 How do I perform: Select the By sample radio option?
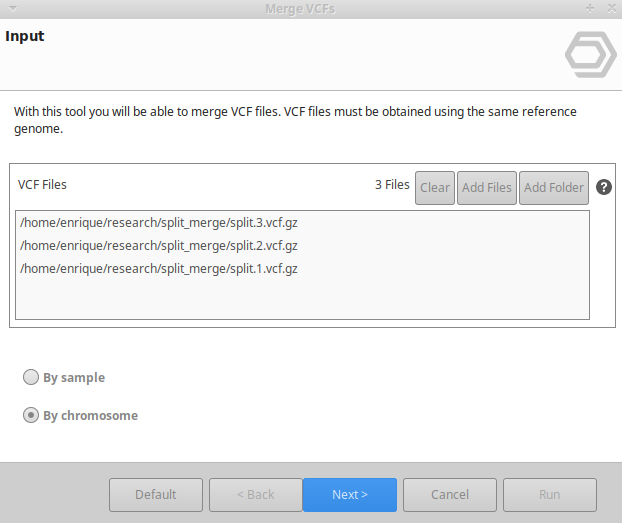click(x=31, y=378)
